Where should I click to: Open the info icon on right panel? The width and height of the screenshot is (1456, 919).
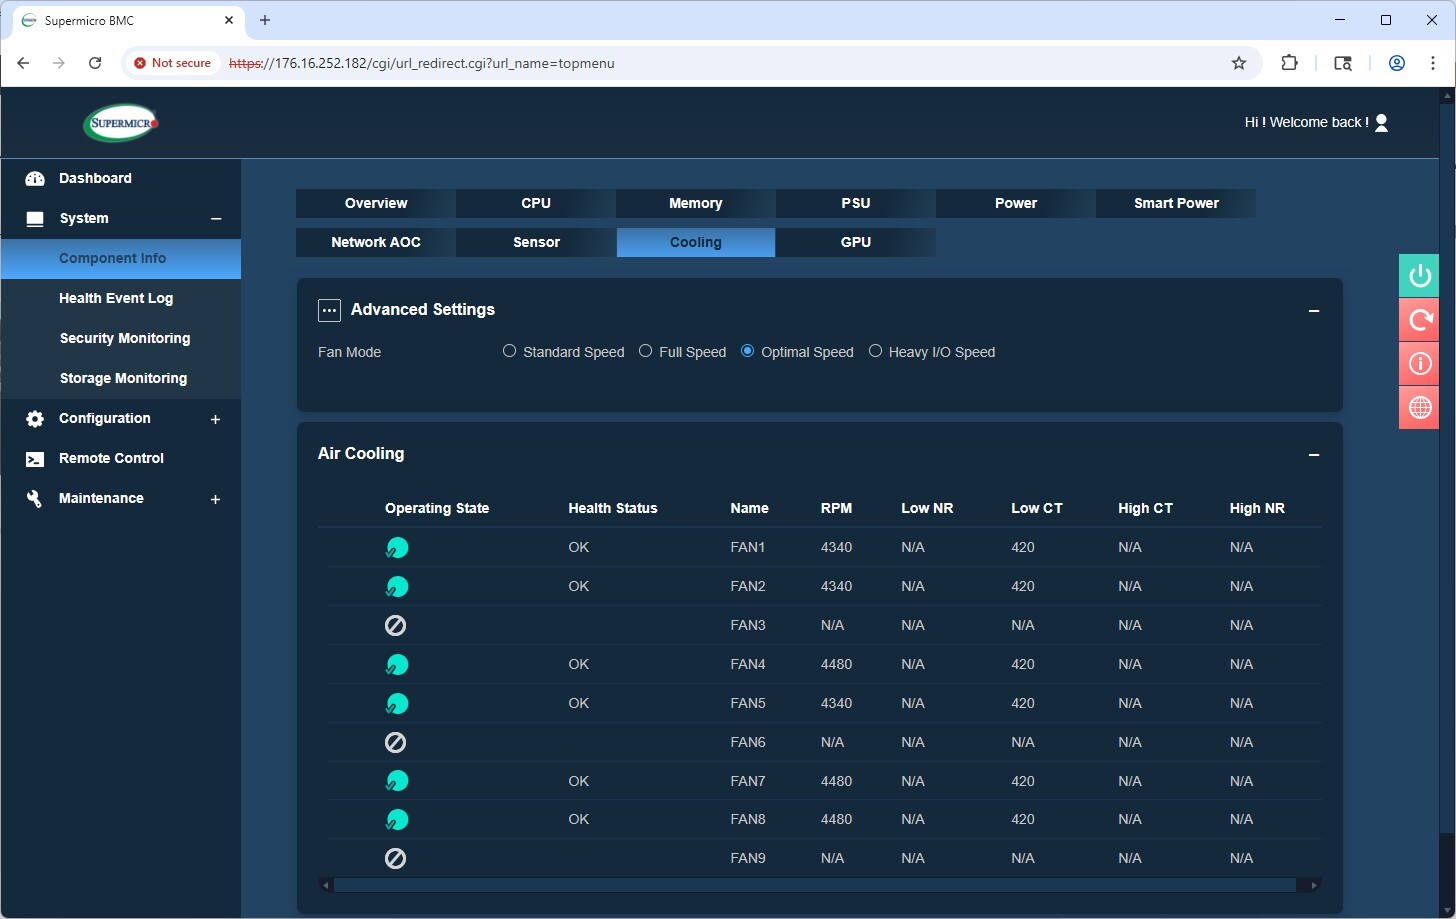[1419, 364]
